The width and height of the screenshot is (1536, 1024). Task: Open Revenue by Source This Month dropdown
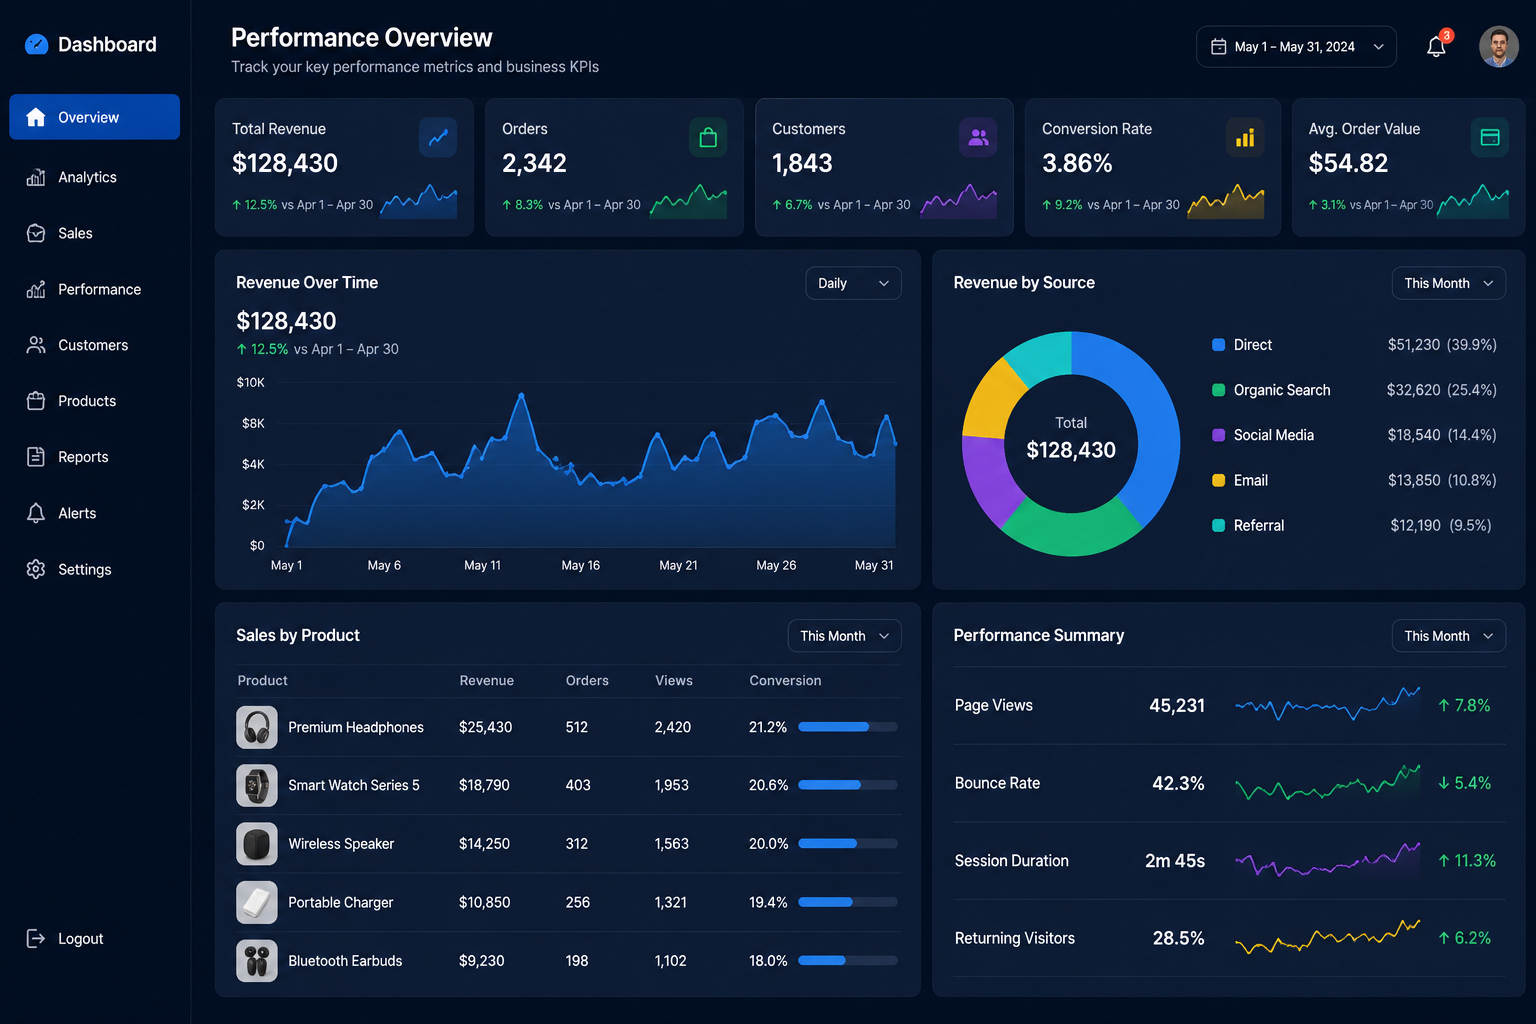tap(1448, 283)
